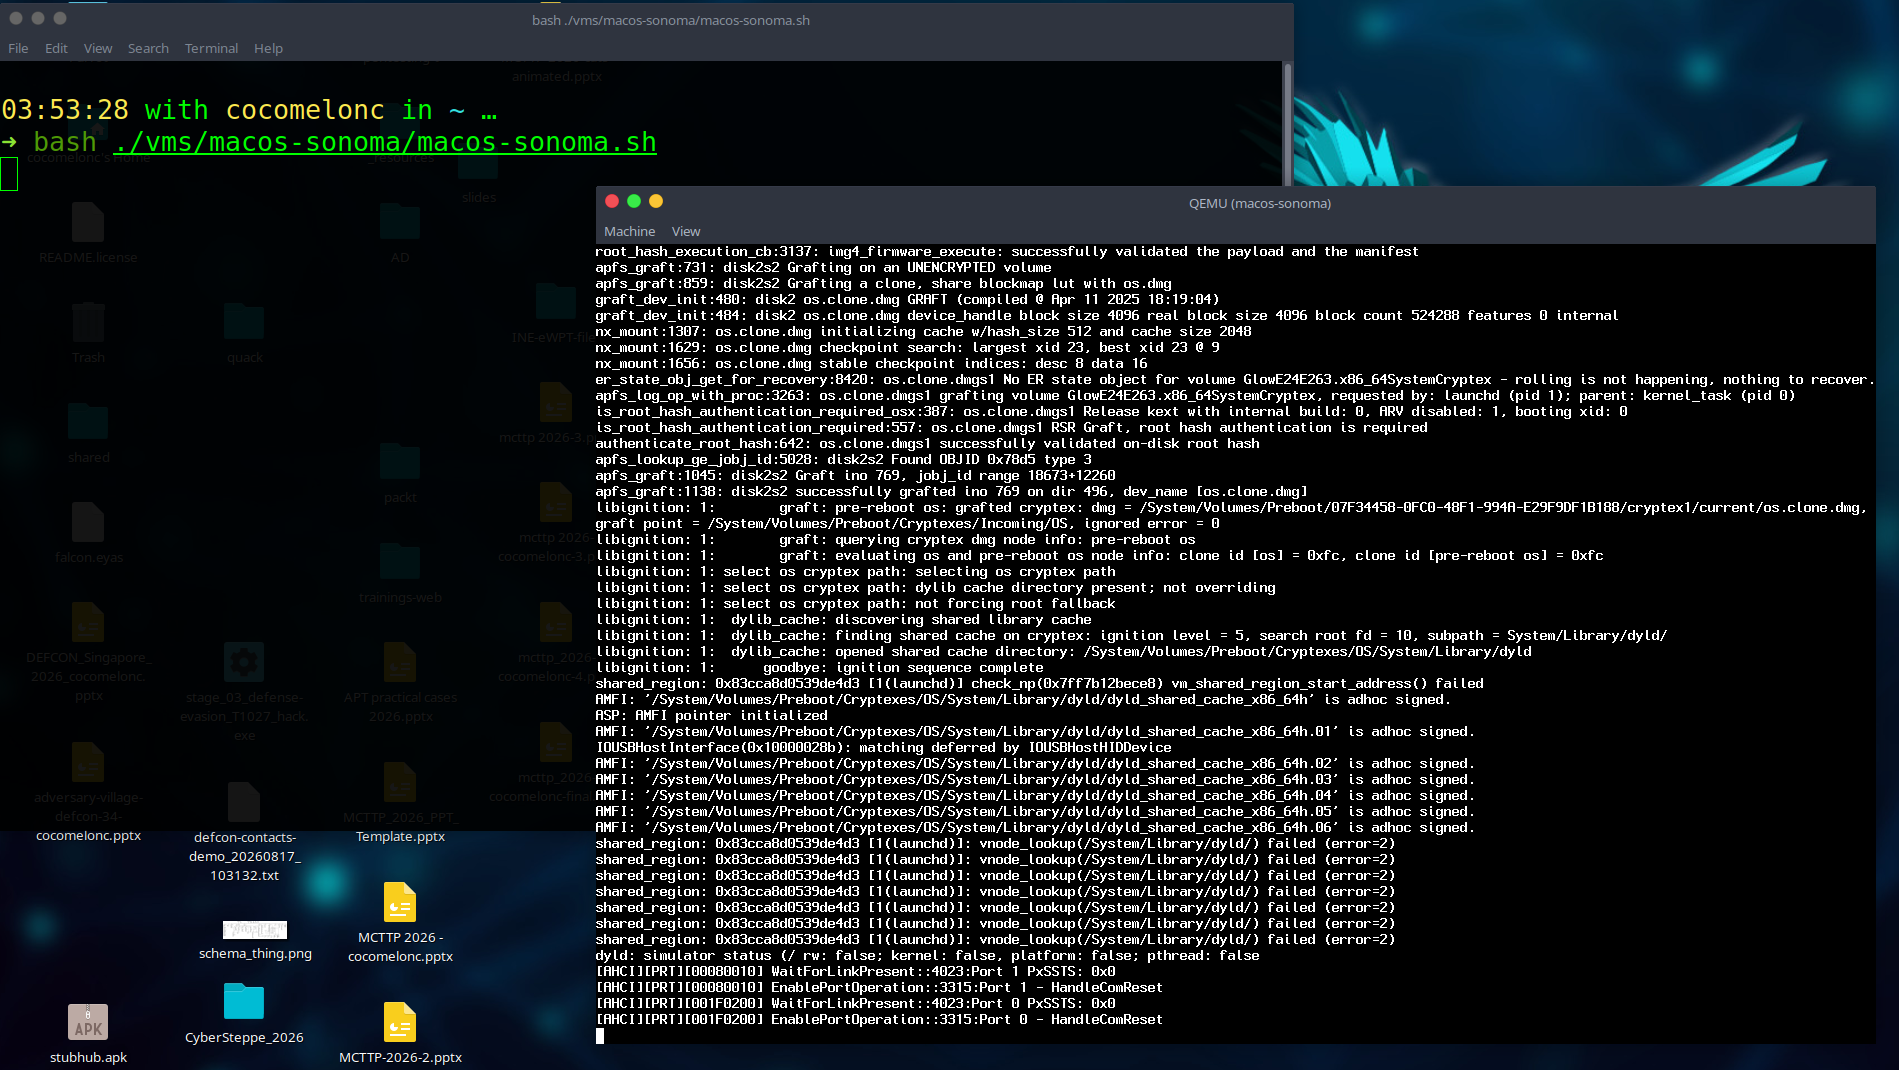Viewport: 1899px width, 1070px height.
Task: Select the DEFCON_Singapore_2026 pptx icon
Action: tap(88, 622)
